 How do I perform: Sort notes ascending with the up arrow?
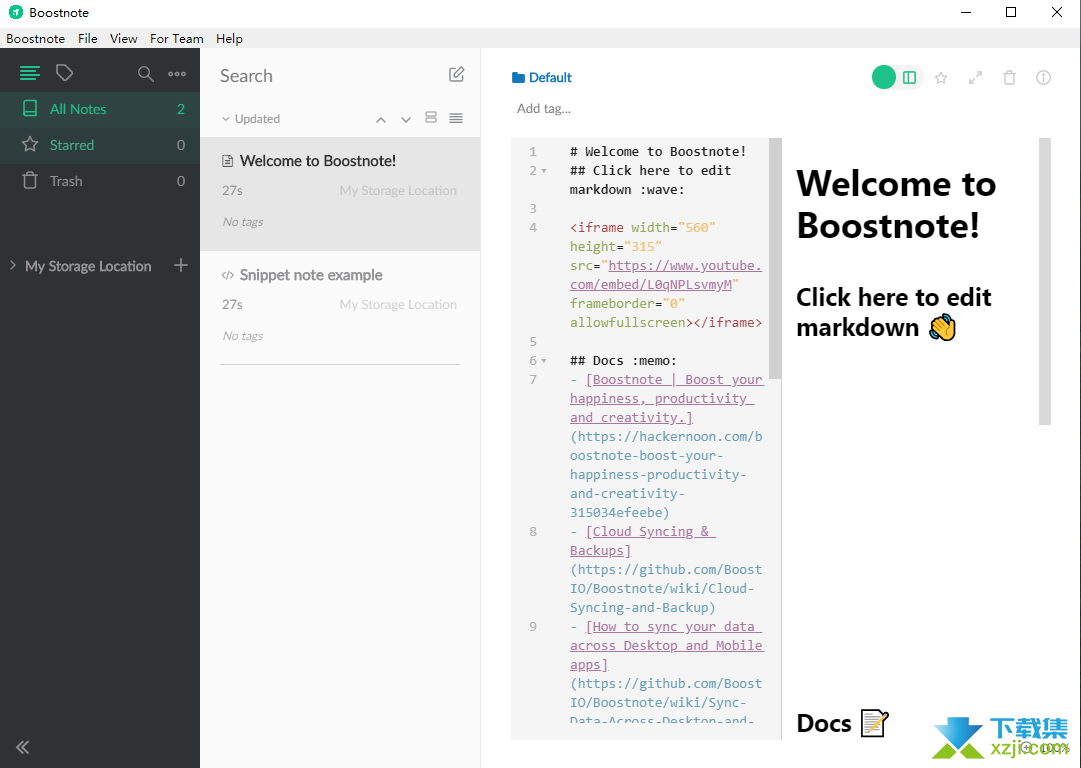point(381,119)
